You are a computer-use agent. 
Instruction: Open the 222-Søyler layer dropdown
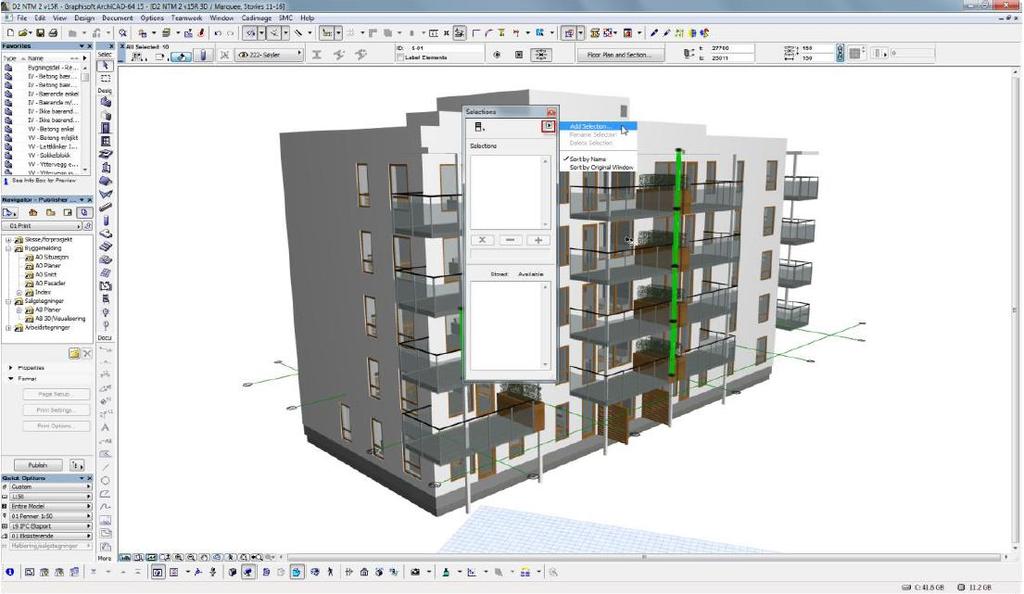point(270,55)
